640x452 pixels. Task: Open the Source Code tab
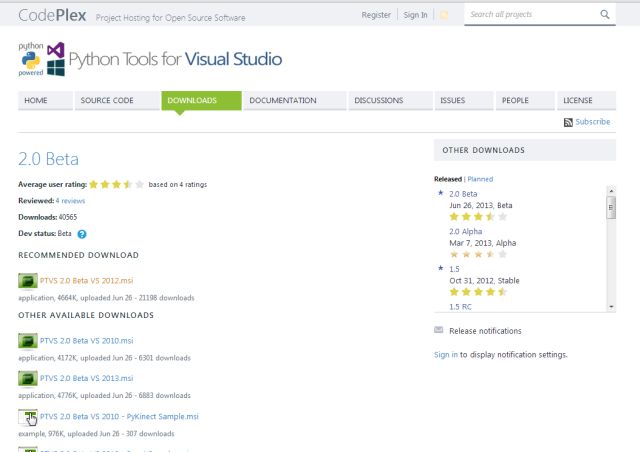(x=107, y=101)
